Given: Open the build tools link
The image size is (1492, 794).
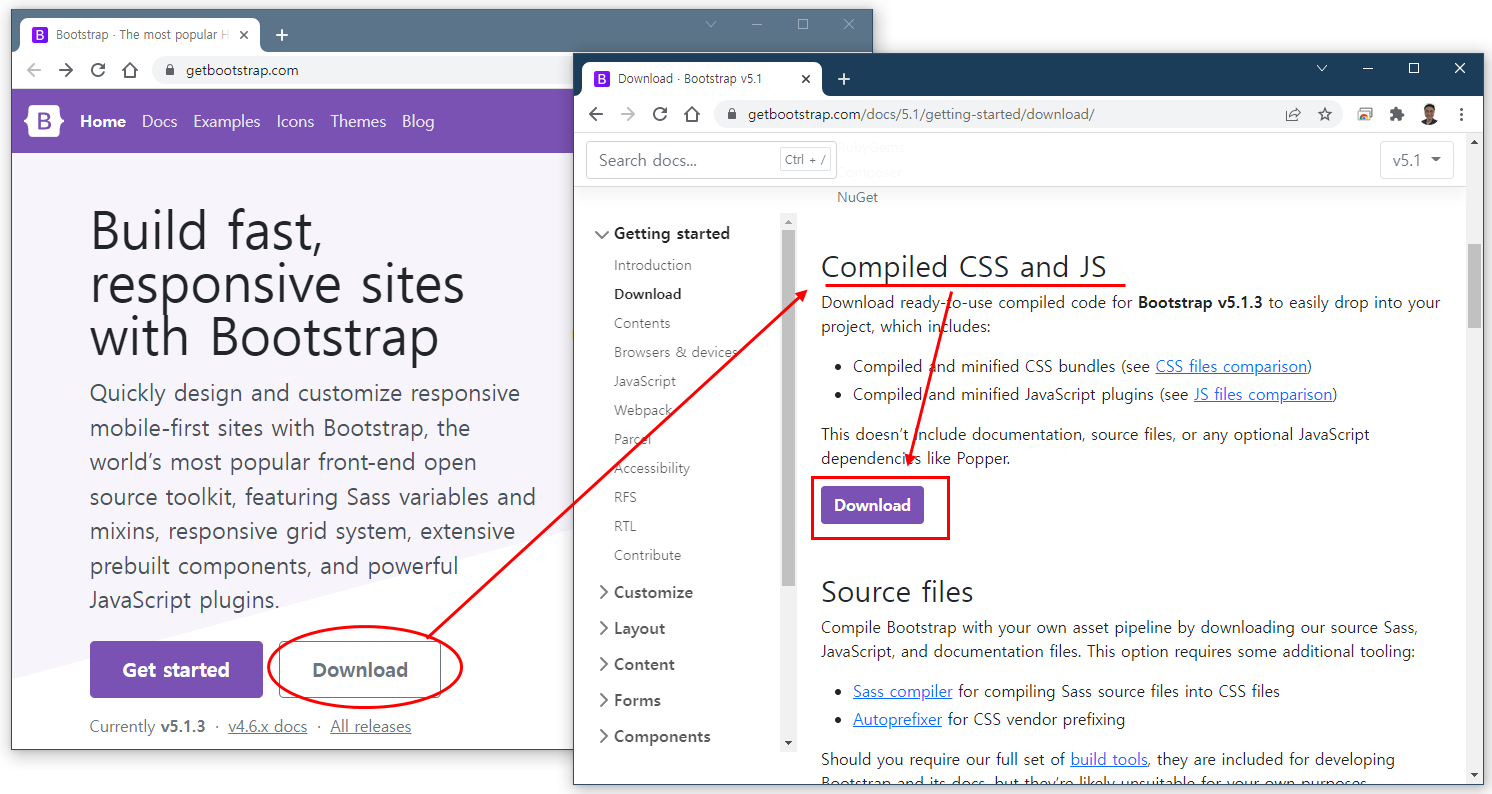Looking at the screenshot, I should coord(1109,759).
